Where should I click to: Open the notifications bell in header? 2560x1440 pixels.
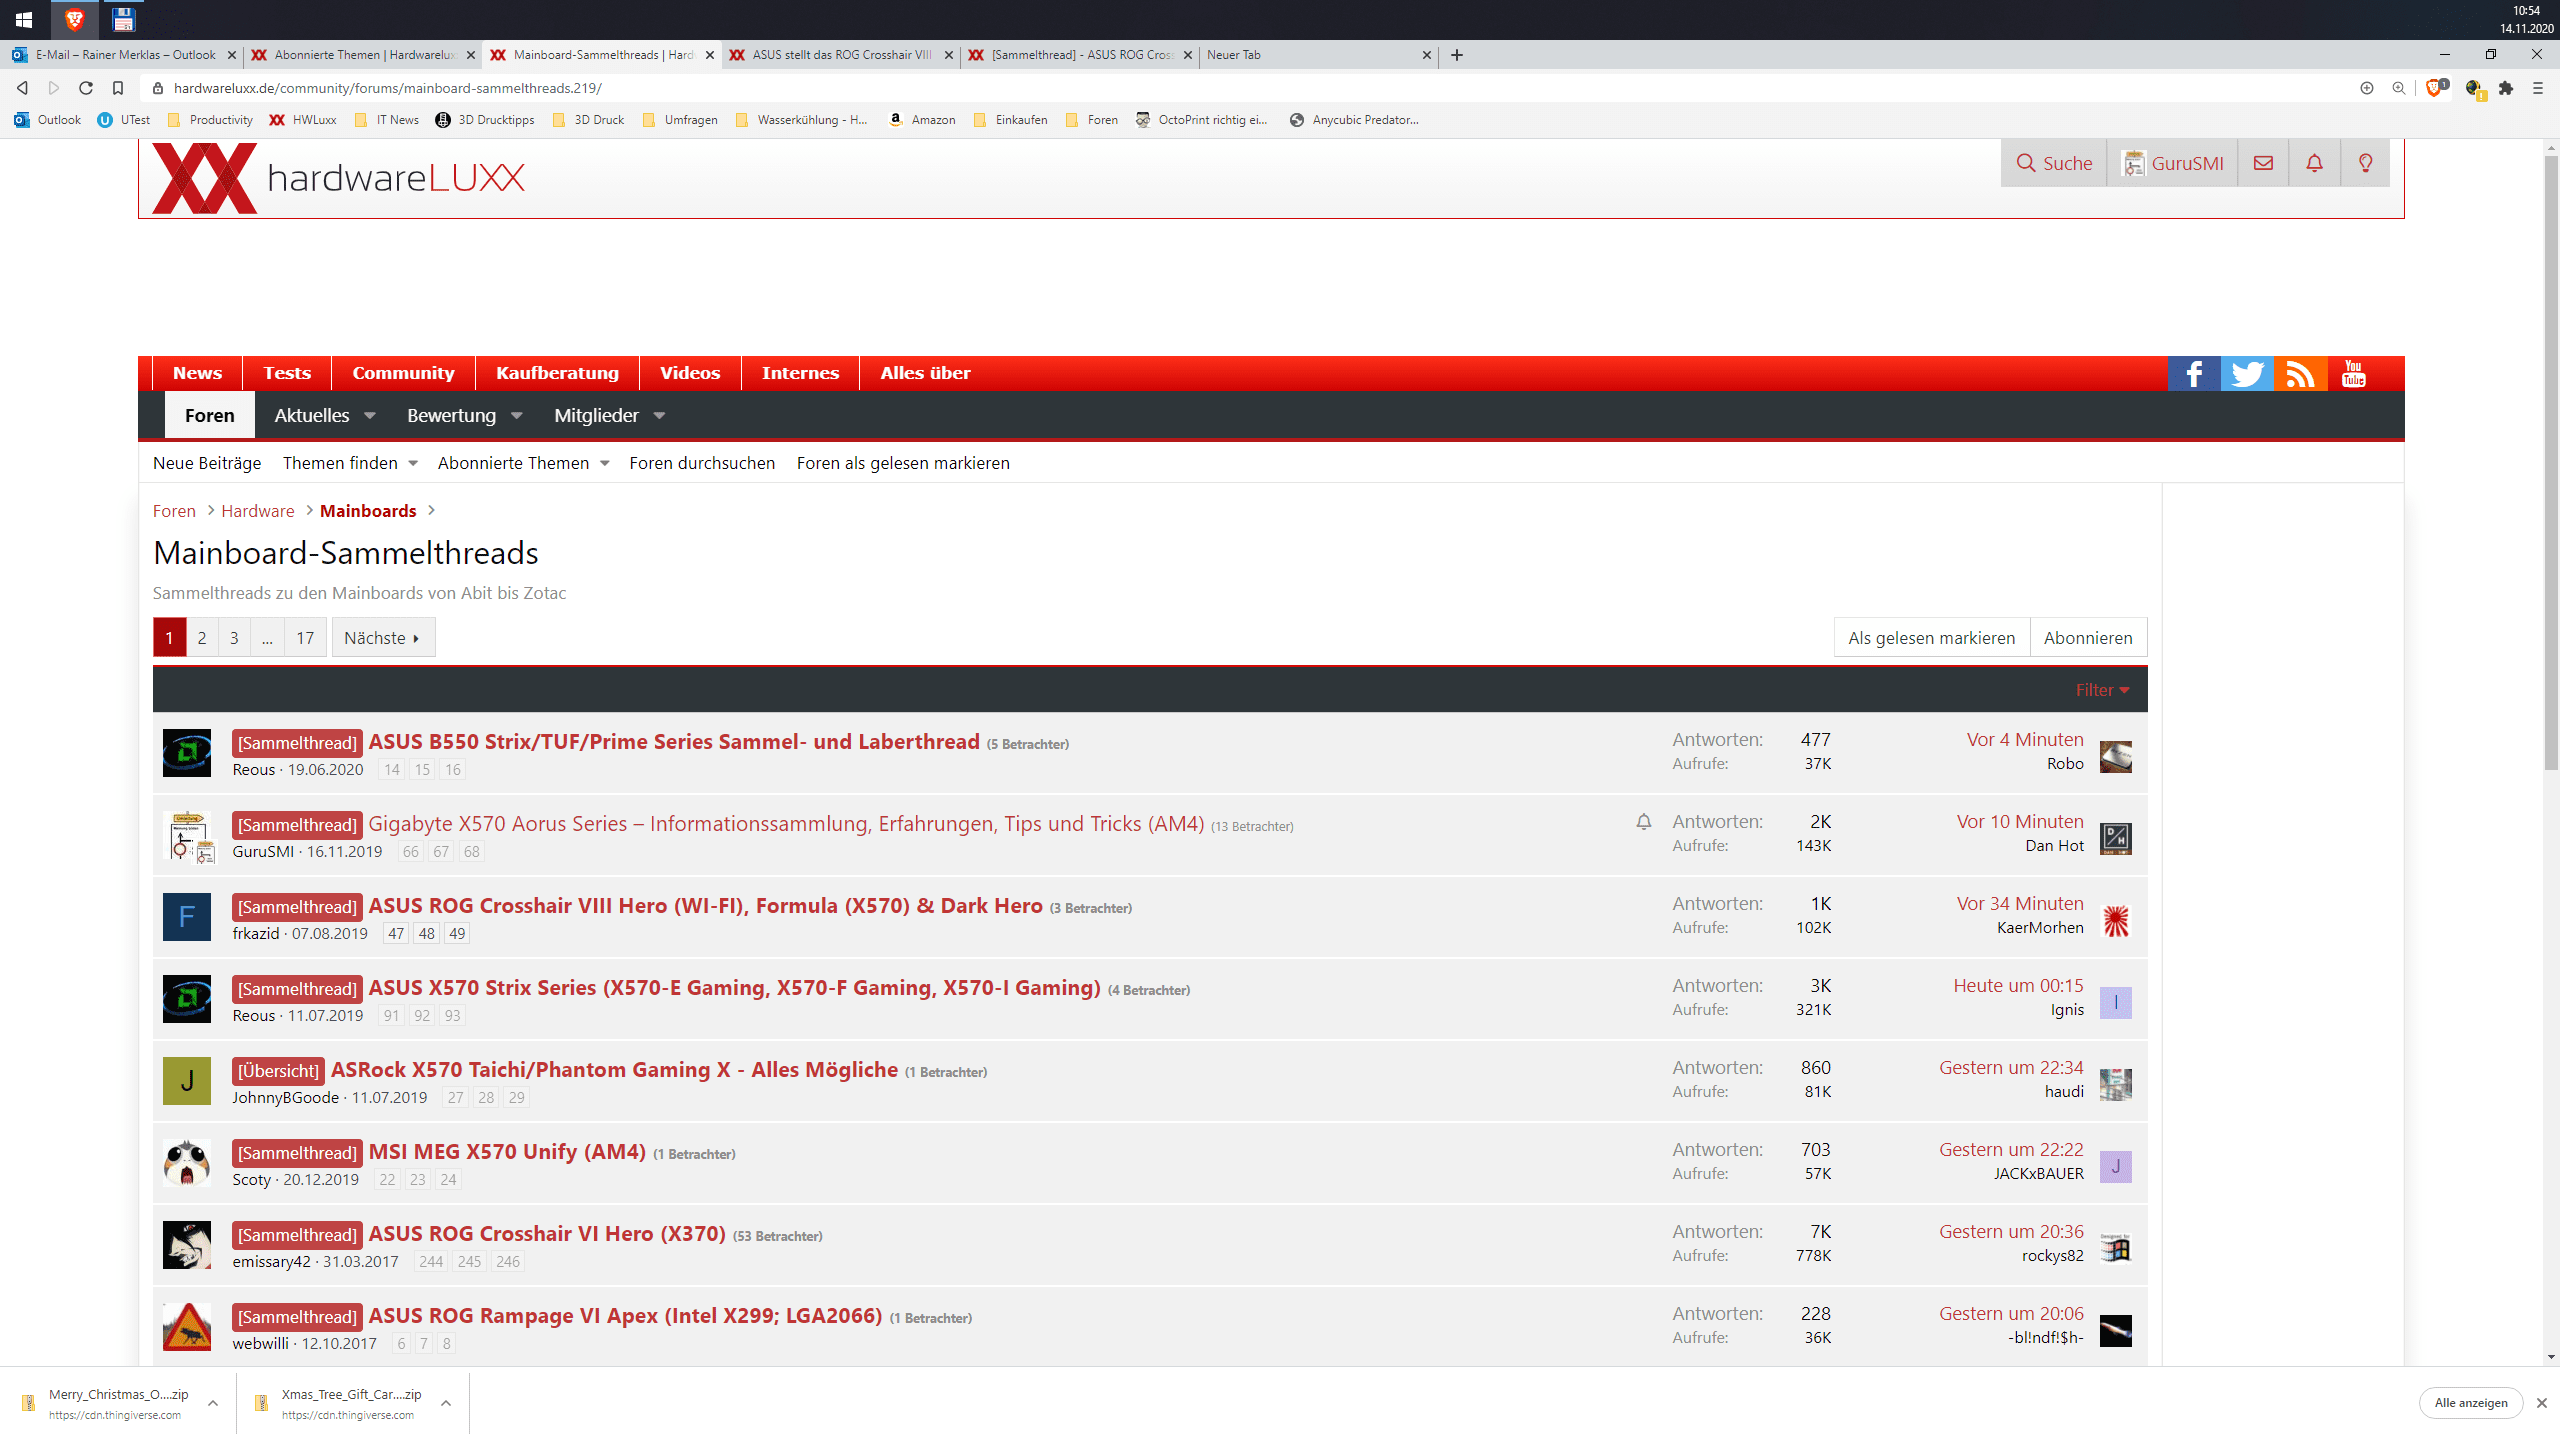[2314, 163]
